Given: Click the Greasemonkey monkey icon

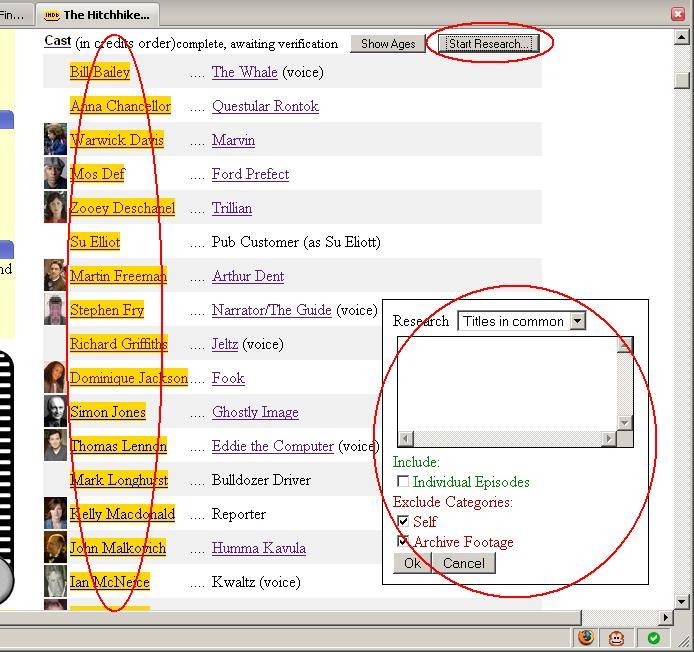Looking at the screenshot, I should coord(617,638).
